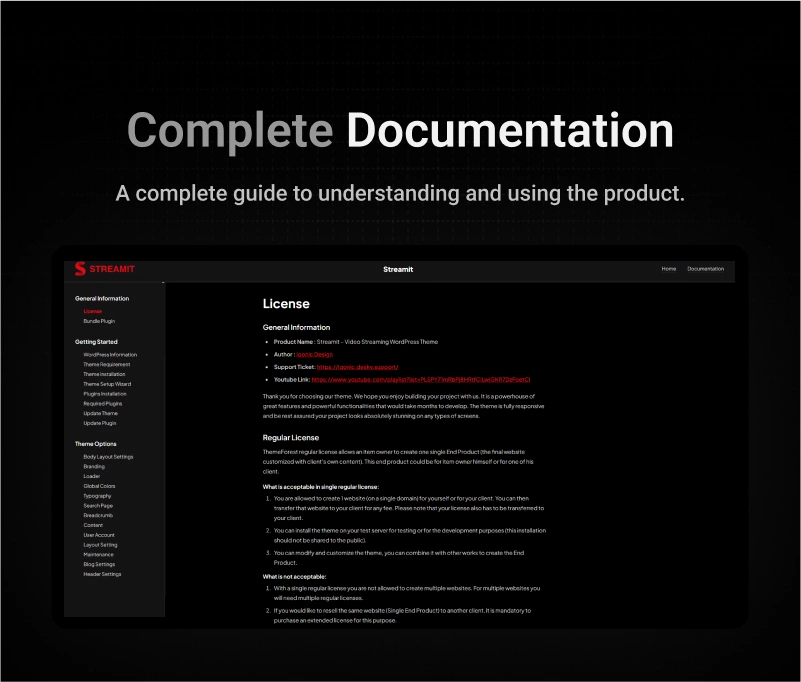Image resolution: width=801 pixels, height=682 pixels.
Task: Open the Youtube playlist URL link
Action: tap(421, 380)
